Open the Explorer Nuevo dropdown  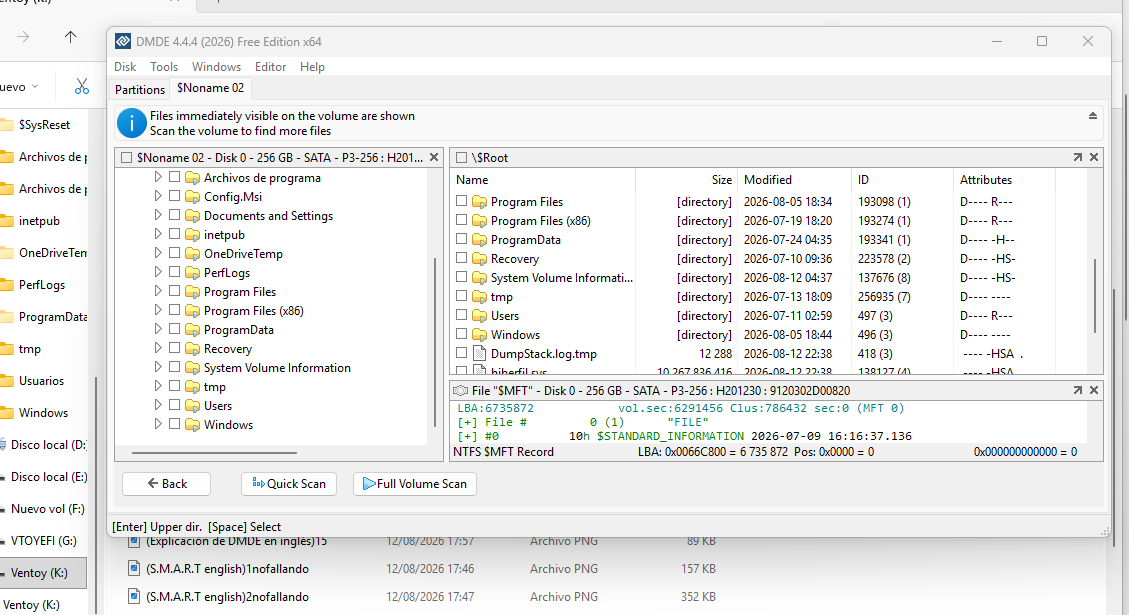tap(19, 87)
